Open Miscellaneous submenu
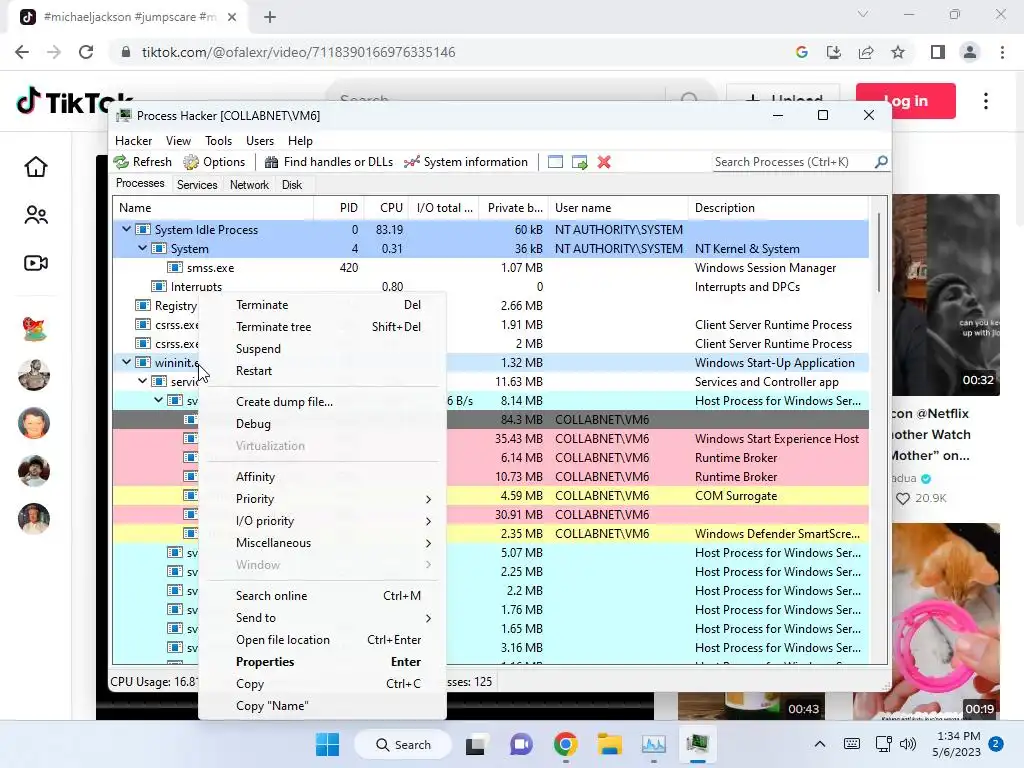The height and width of the screenshot is (768, 1024). [x=323, y=543]
